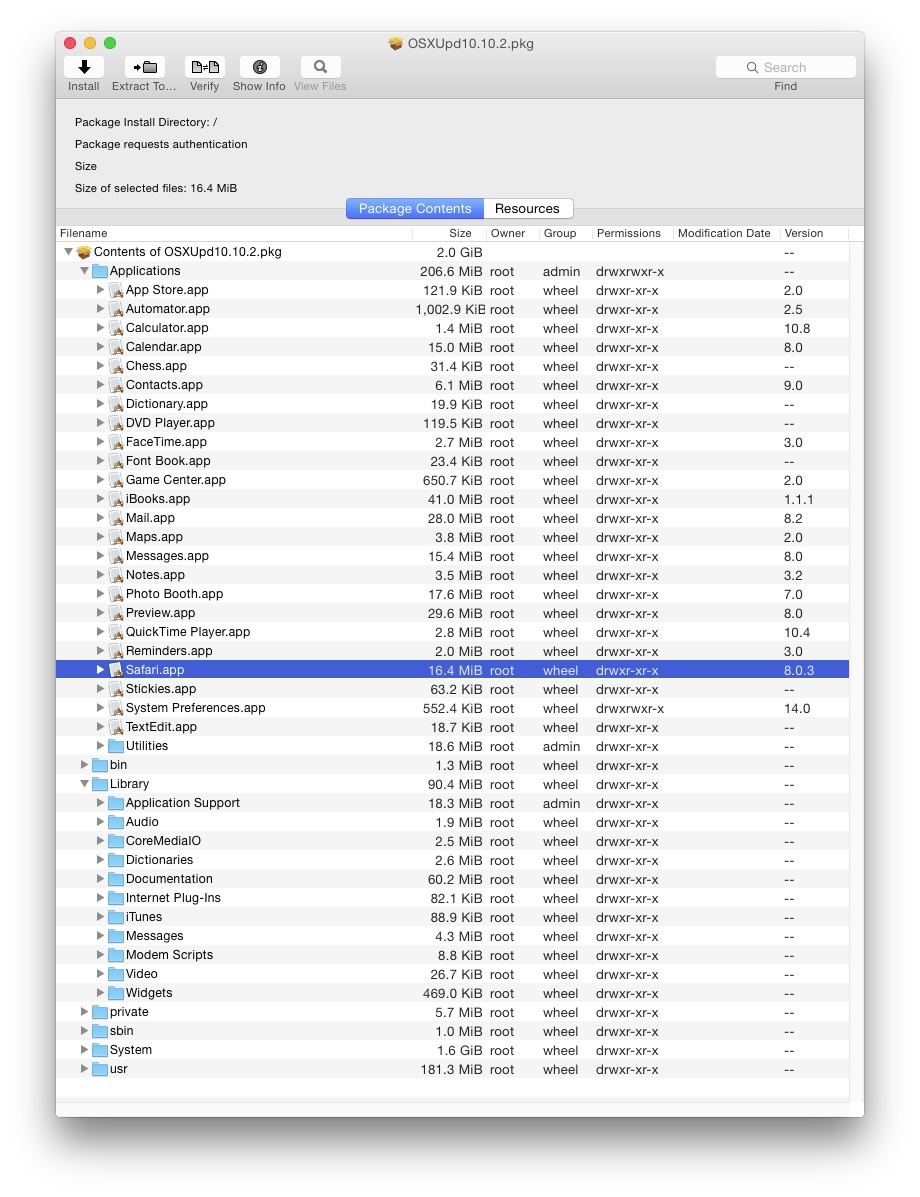
Task: Select the DVD Player.app row
Action: coord(452,423)
